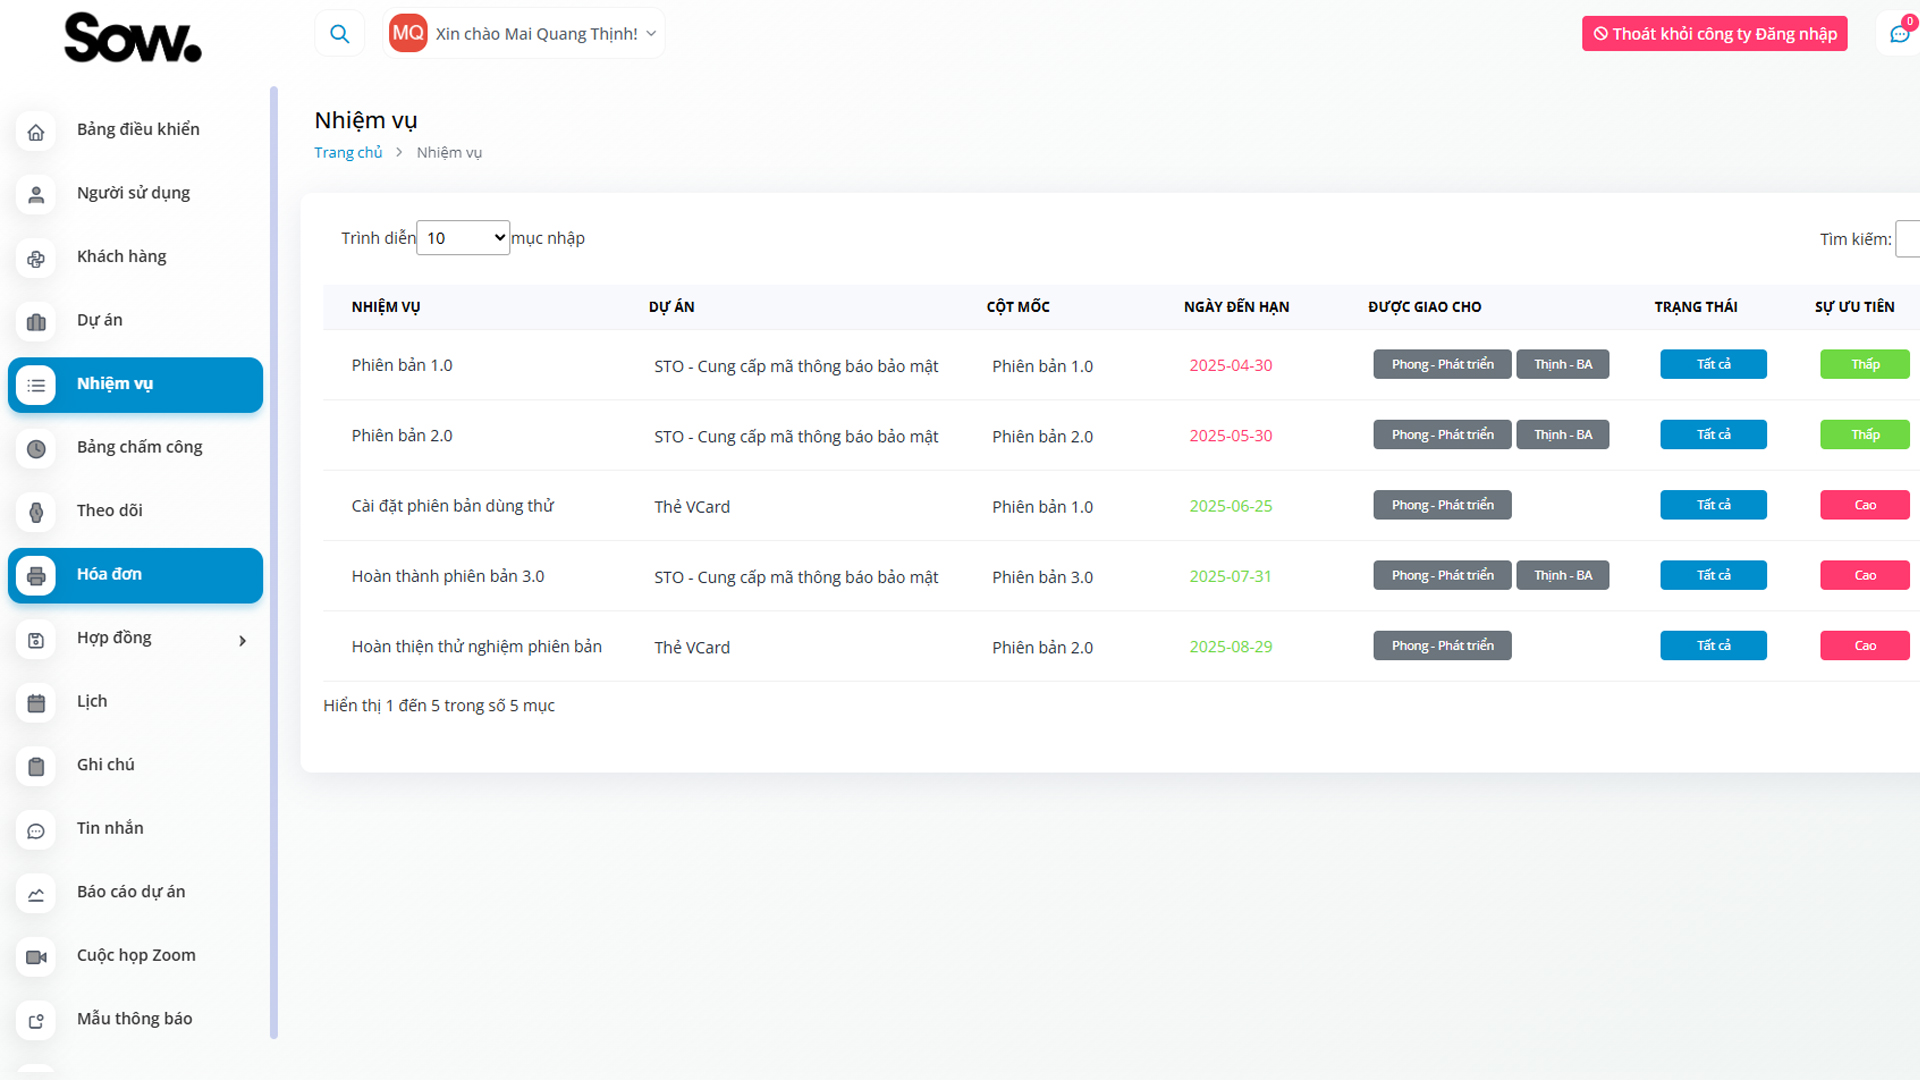Image resolution: width=1920 pixels, height=1080 pixels.
Task: Click the Bảng điều khiển home icon
Action: coord(36,132)
